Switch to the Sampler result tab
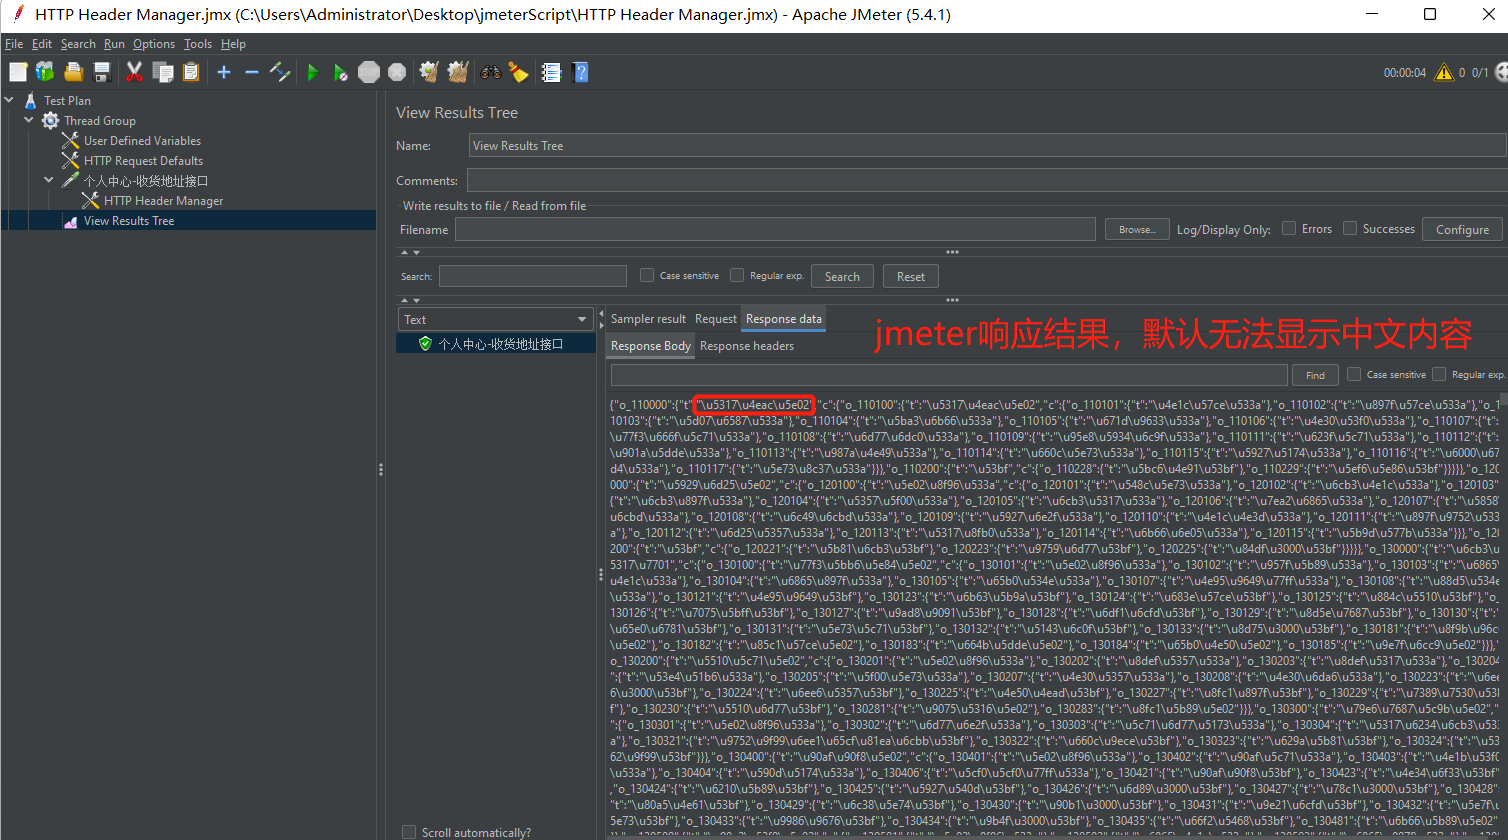Viewport: 1508px width, 840px height. click(648, 319)
